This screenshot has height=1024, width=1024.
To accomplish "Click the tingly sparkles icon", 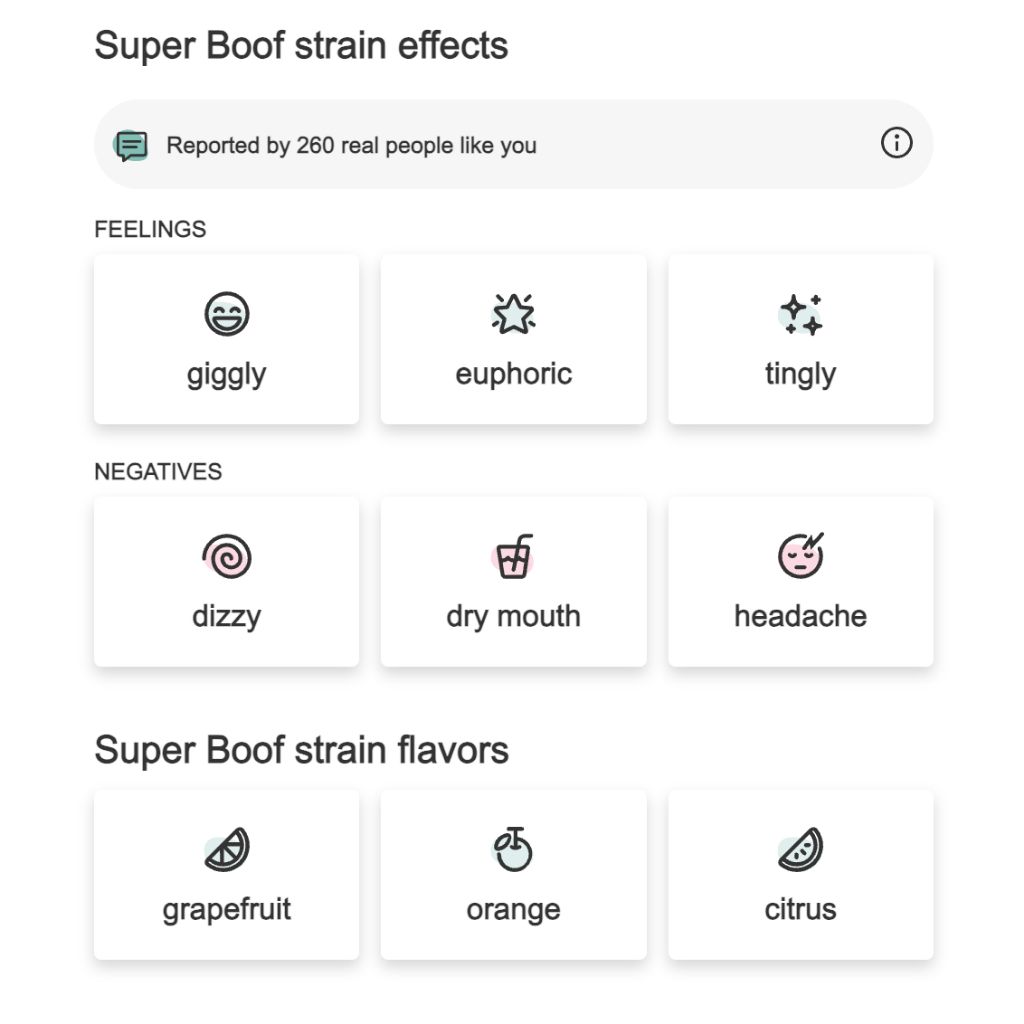I will pyautogui.click(x=801, y=314).
